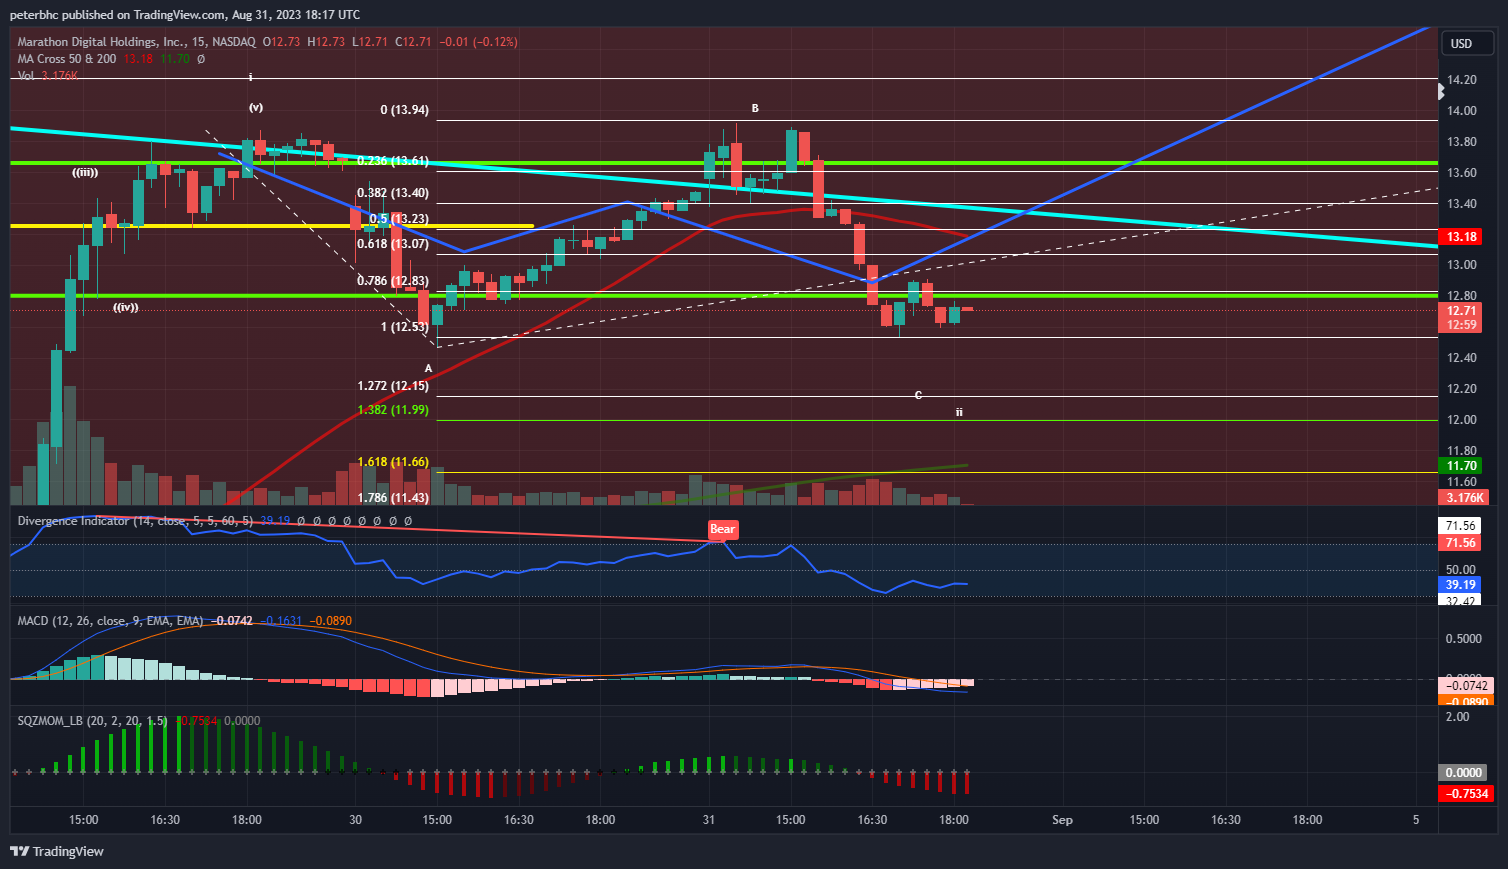Click the Vol indicator legend
This screenshot has height=869, width=1508.
point(26,76)
